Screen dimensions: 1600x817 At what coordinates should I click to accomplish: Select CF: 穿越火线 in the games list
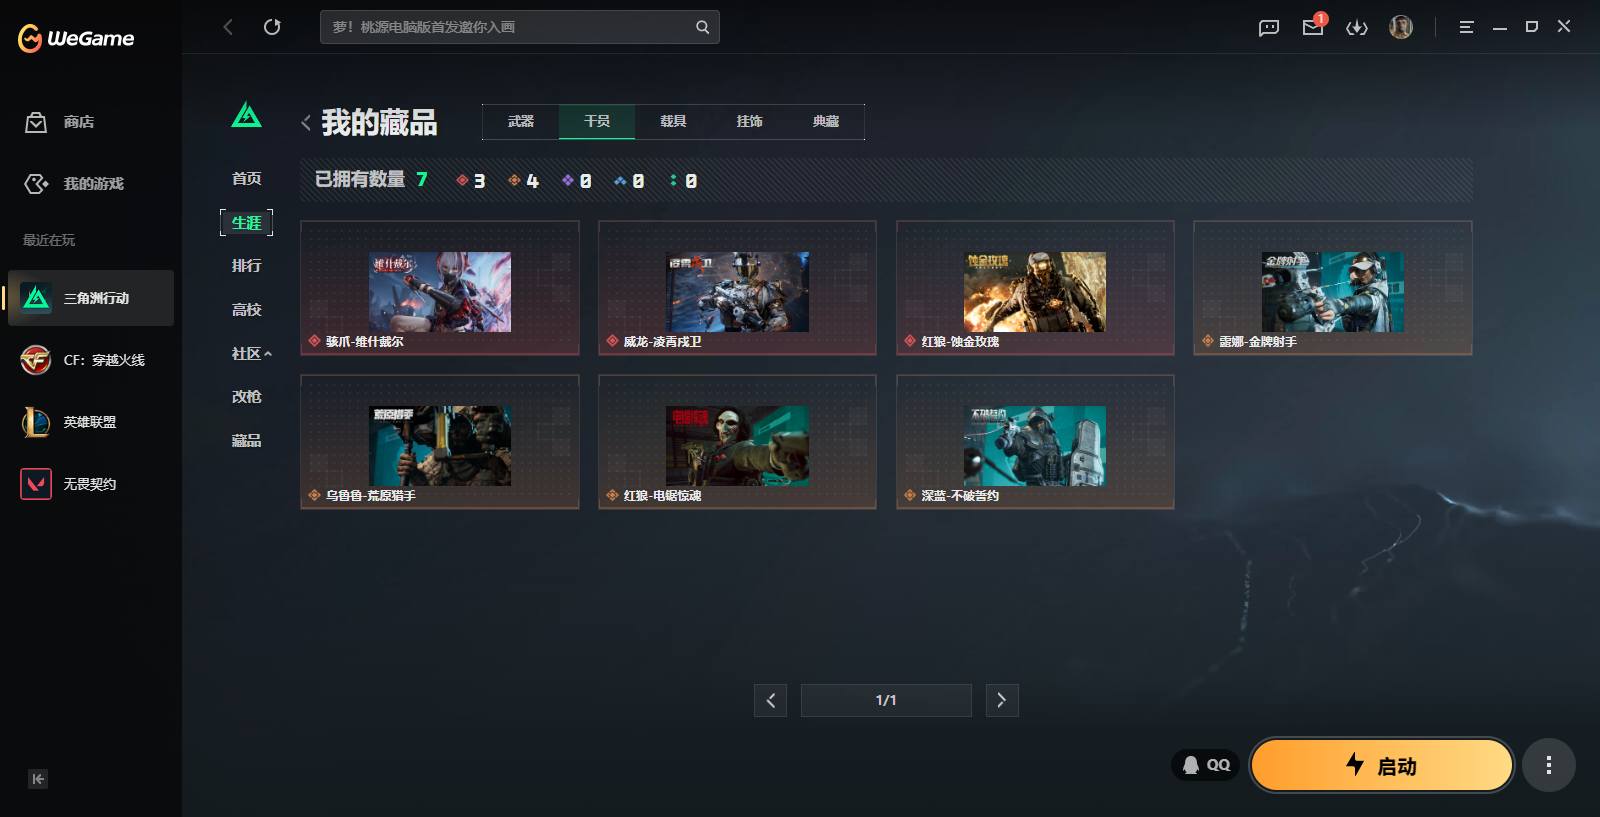coord(91,360)
